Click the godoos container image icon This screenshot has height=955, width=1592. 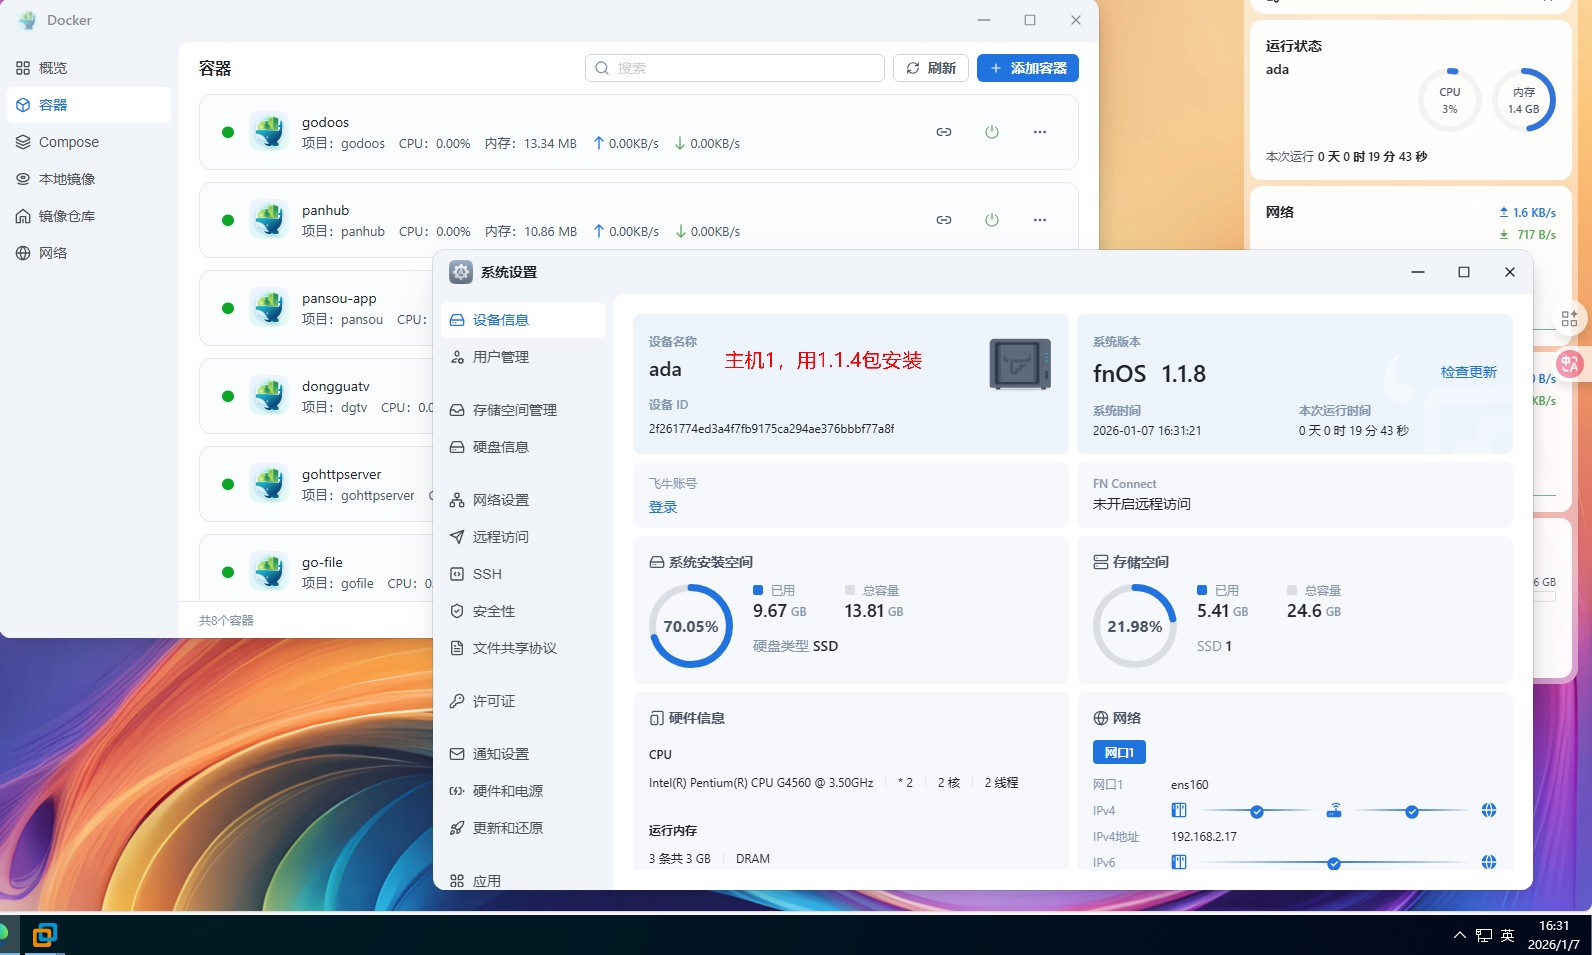point(269,131)
